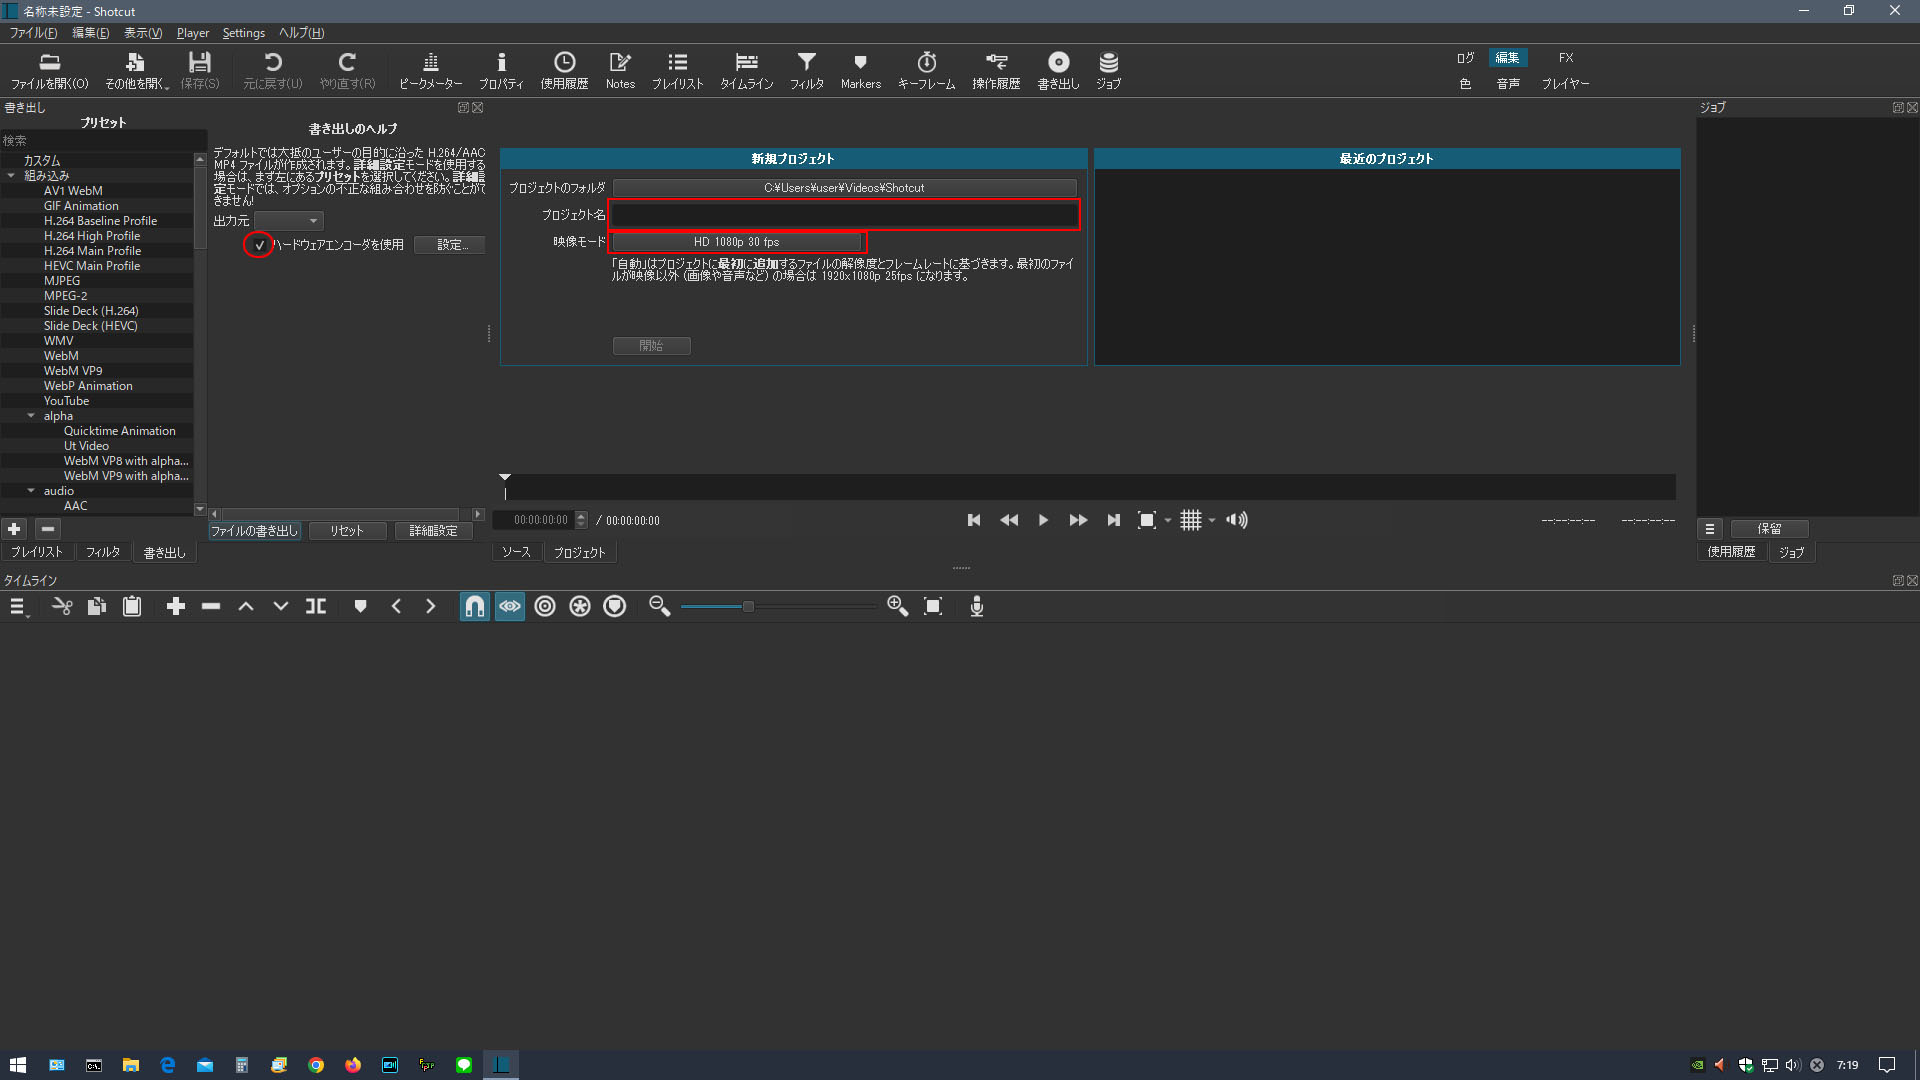Viewport: 1920px width, 1080px height.
Task: Toggle player grid display button
Action: pos(1190,520)
